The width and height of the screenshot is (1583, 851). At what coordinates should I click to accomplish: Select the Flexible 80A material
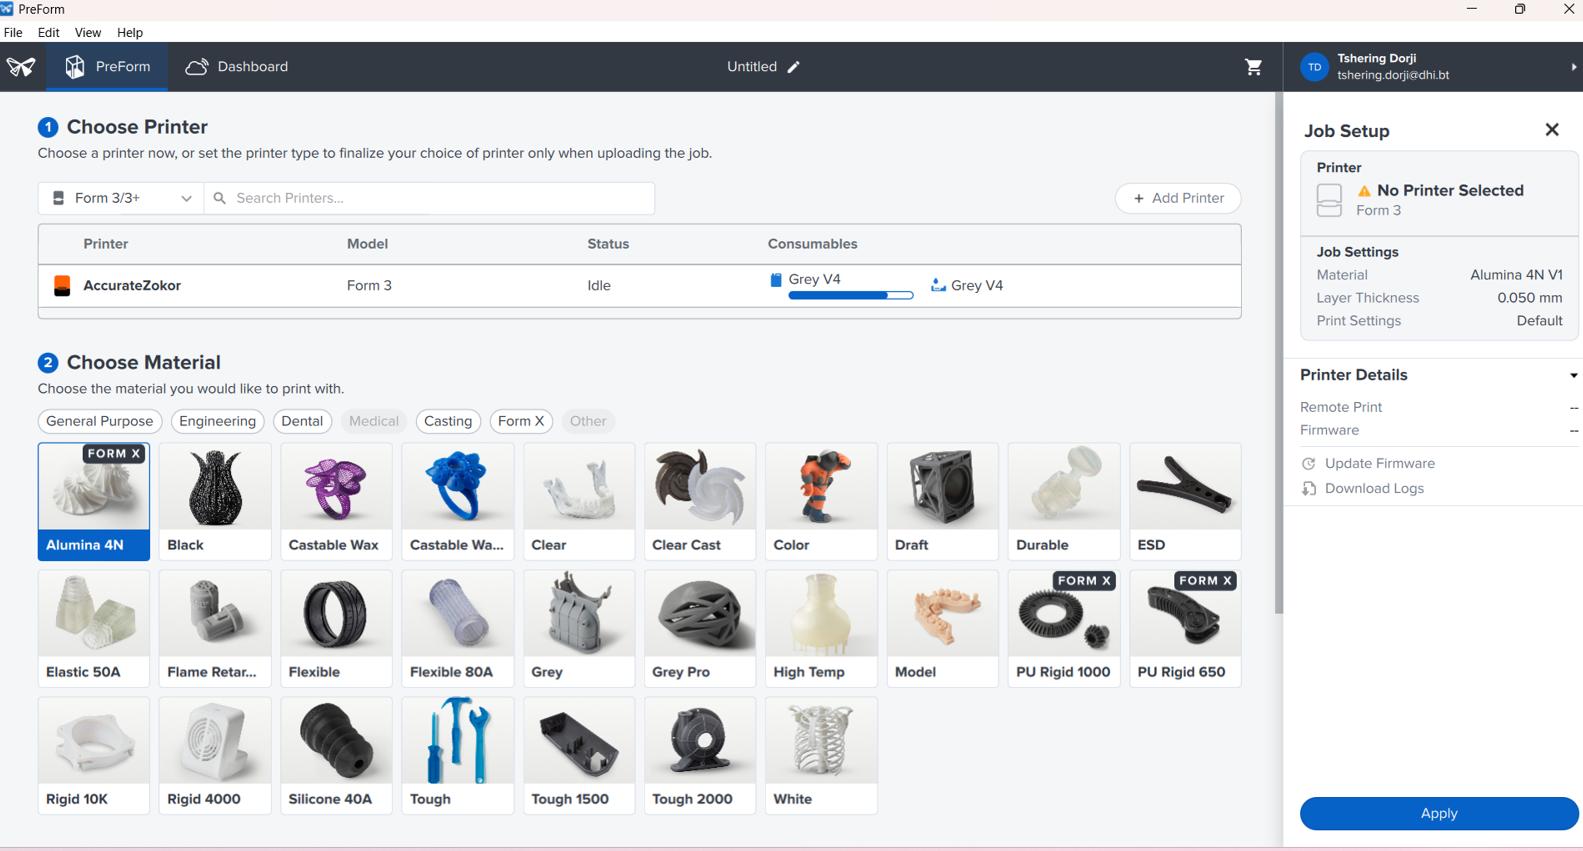coord(458,628)
